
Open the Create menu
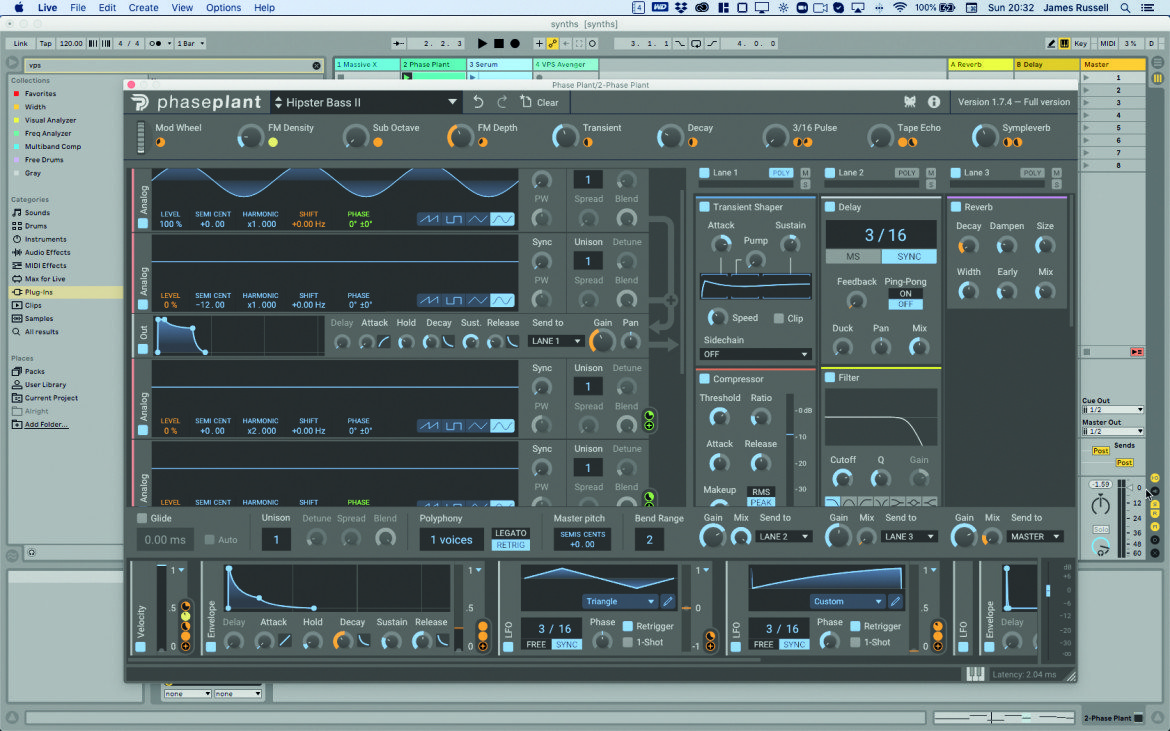point(143,7)
